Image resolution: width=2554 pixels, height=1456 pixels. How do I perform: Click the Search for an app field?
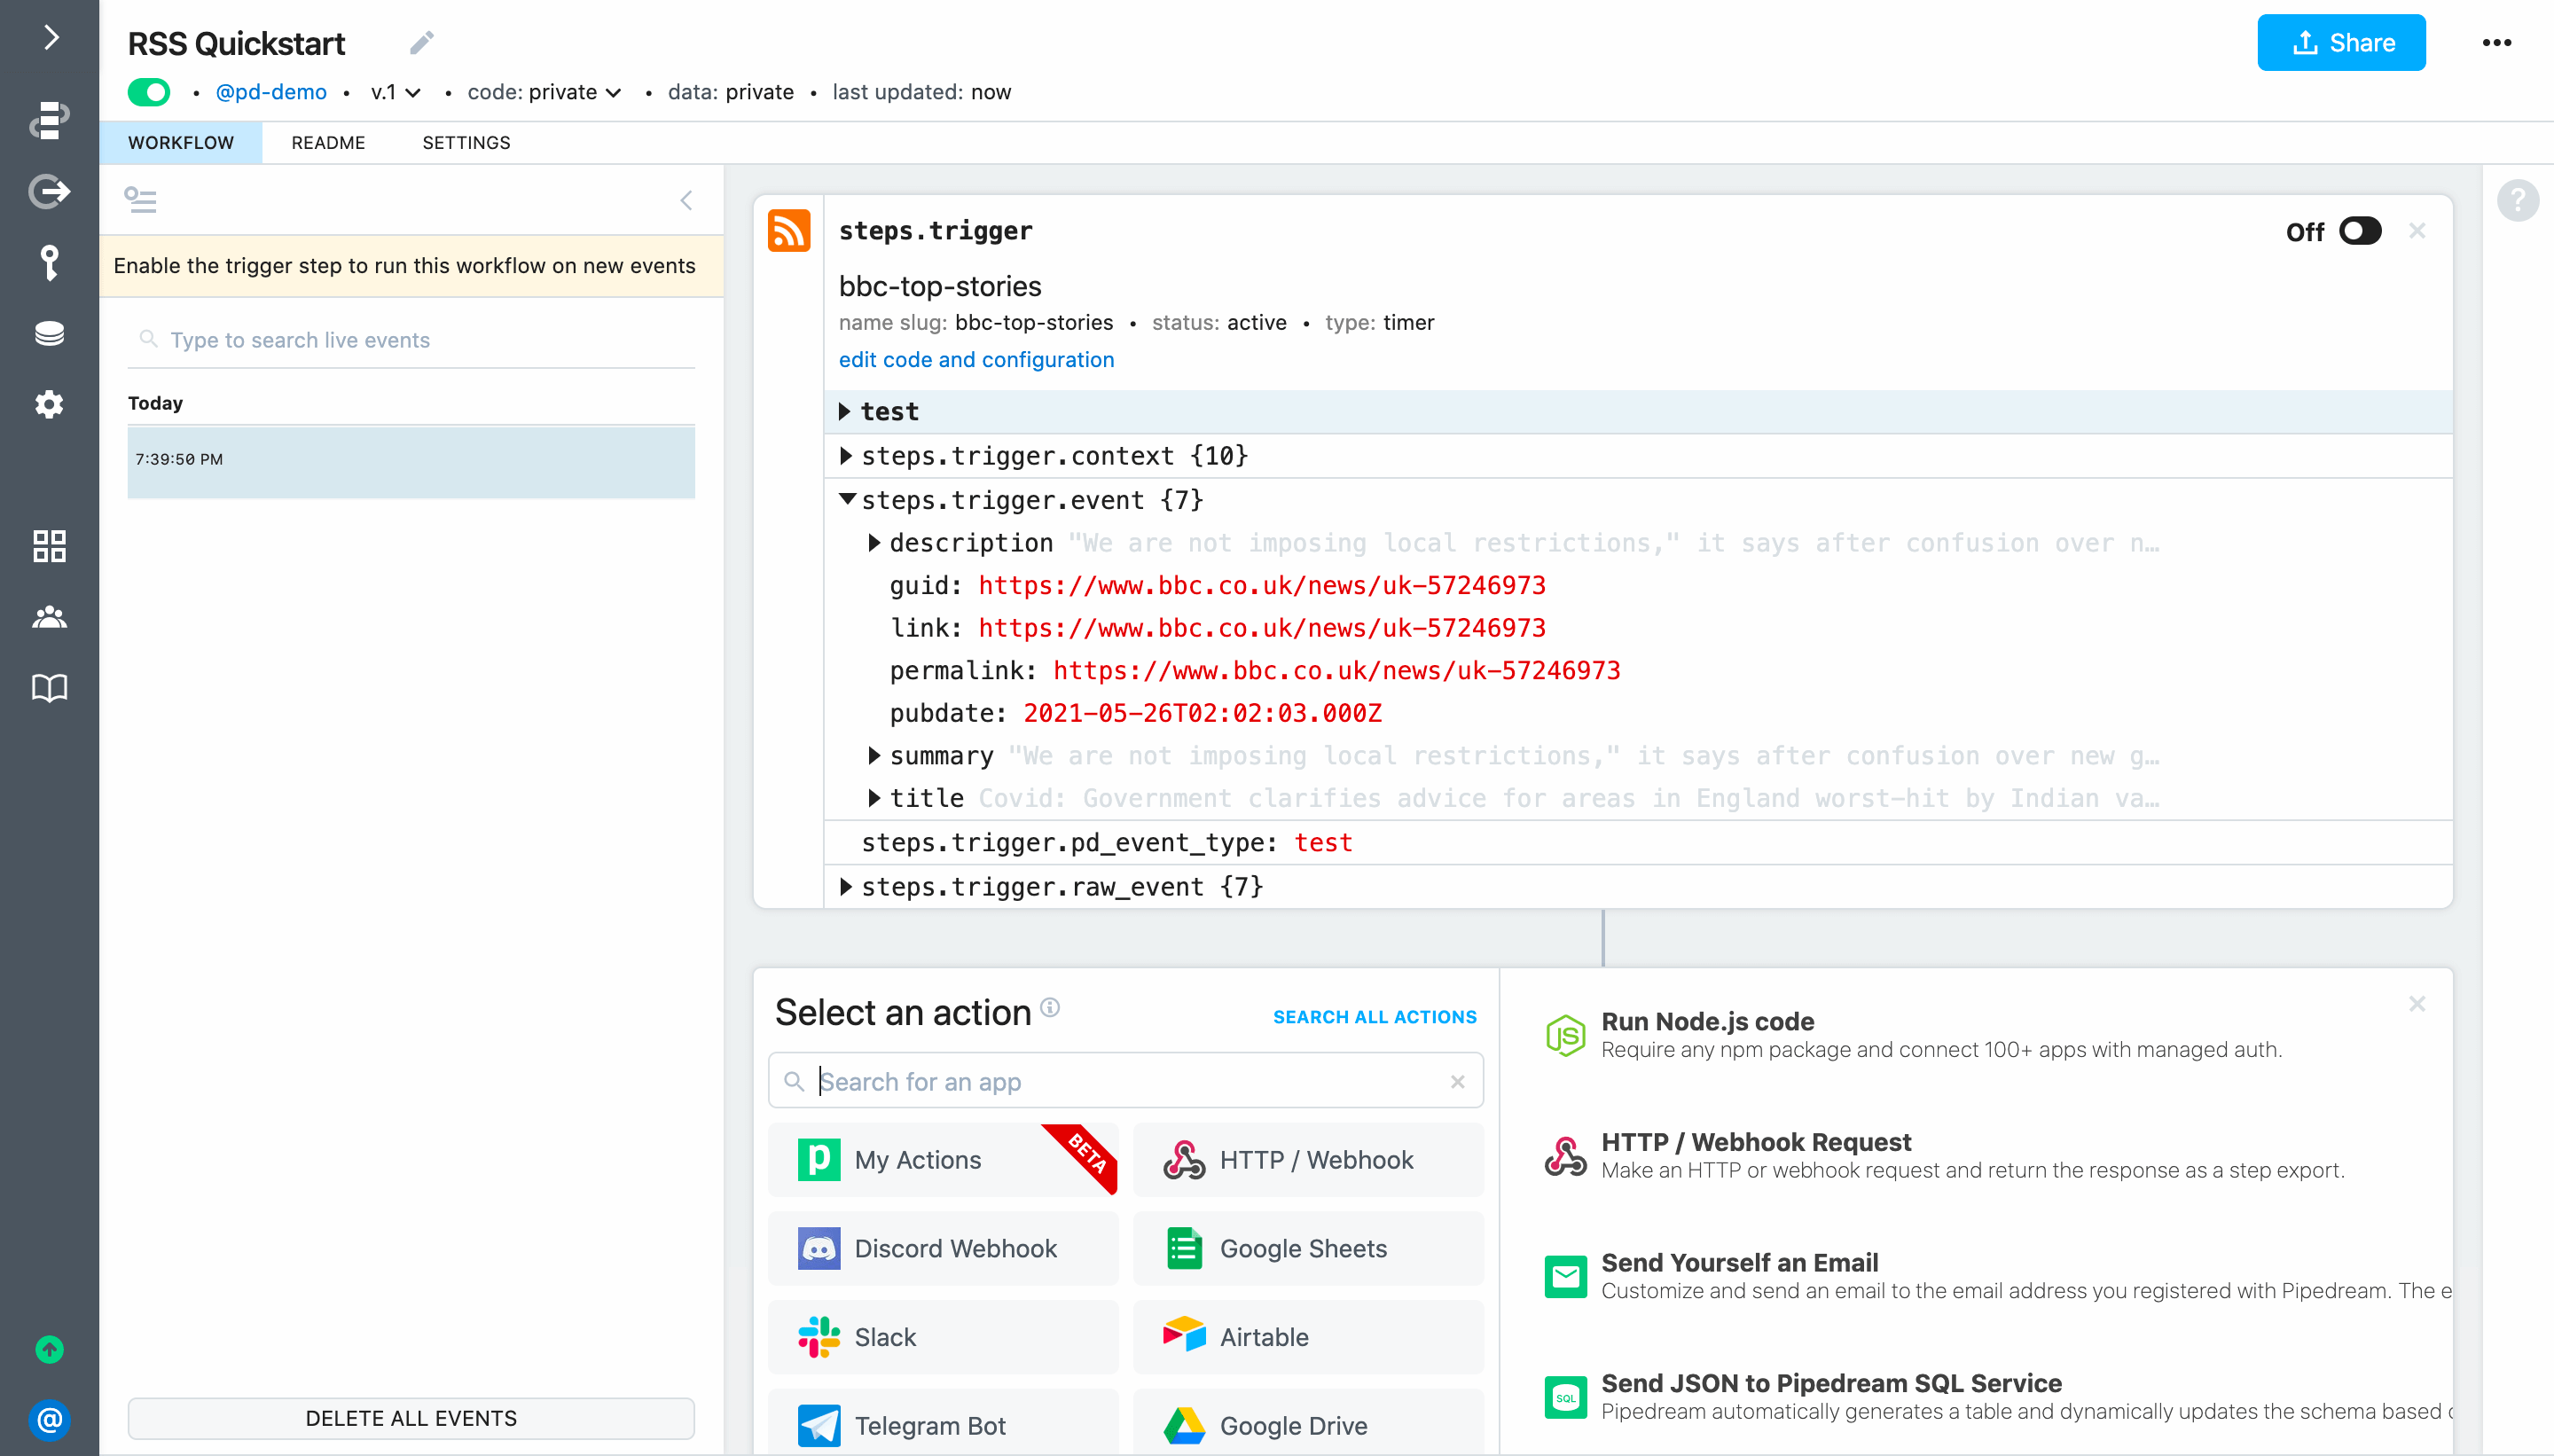click(1125, 1081)
